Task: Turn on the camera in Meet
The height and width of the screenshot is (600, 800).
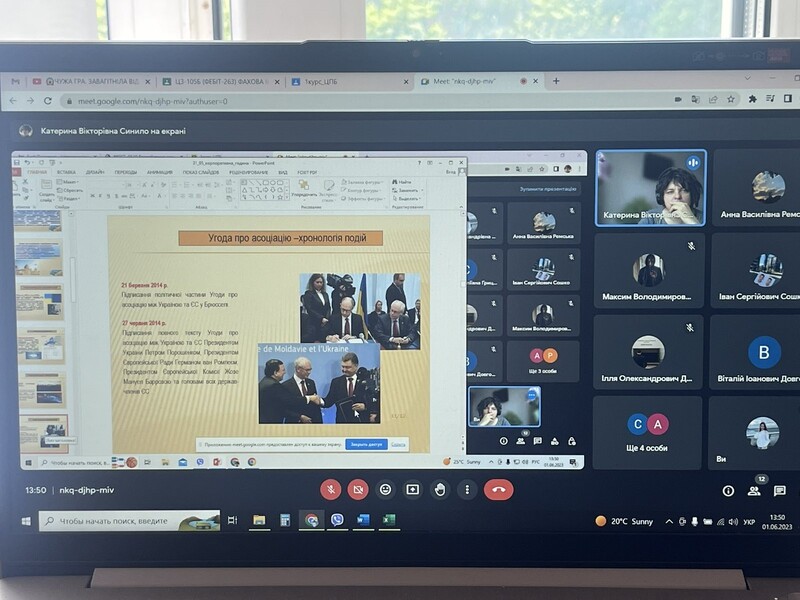Action: pos(358,490)
